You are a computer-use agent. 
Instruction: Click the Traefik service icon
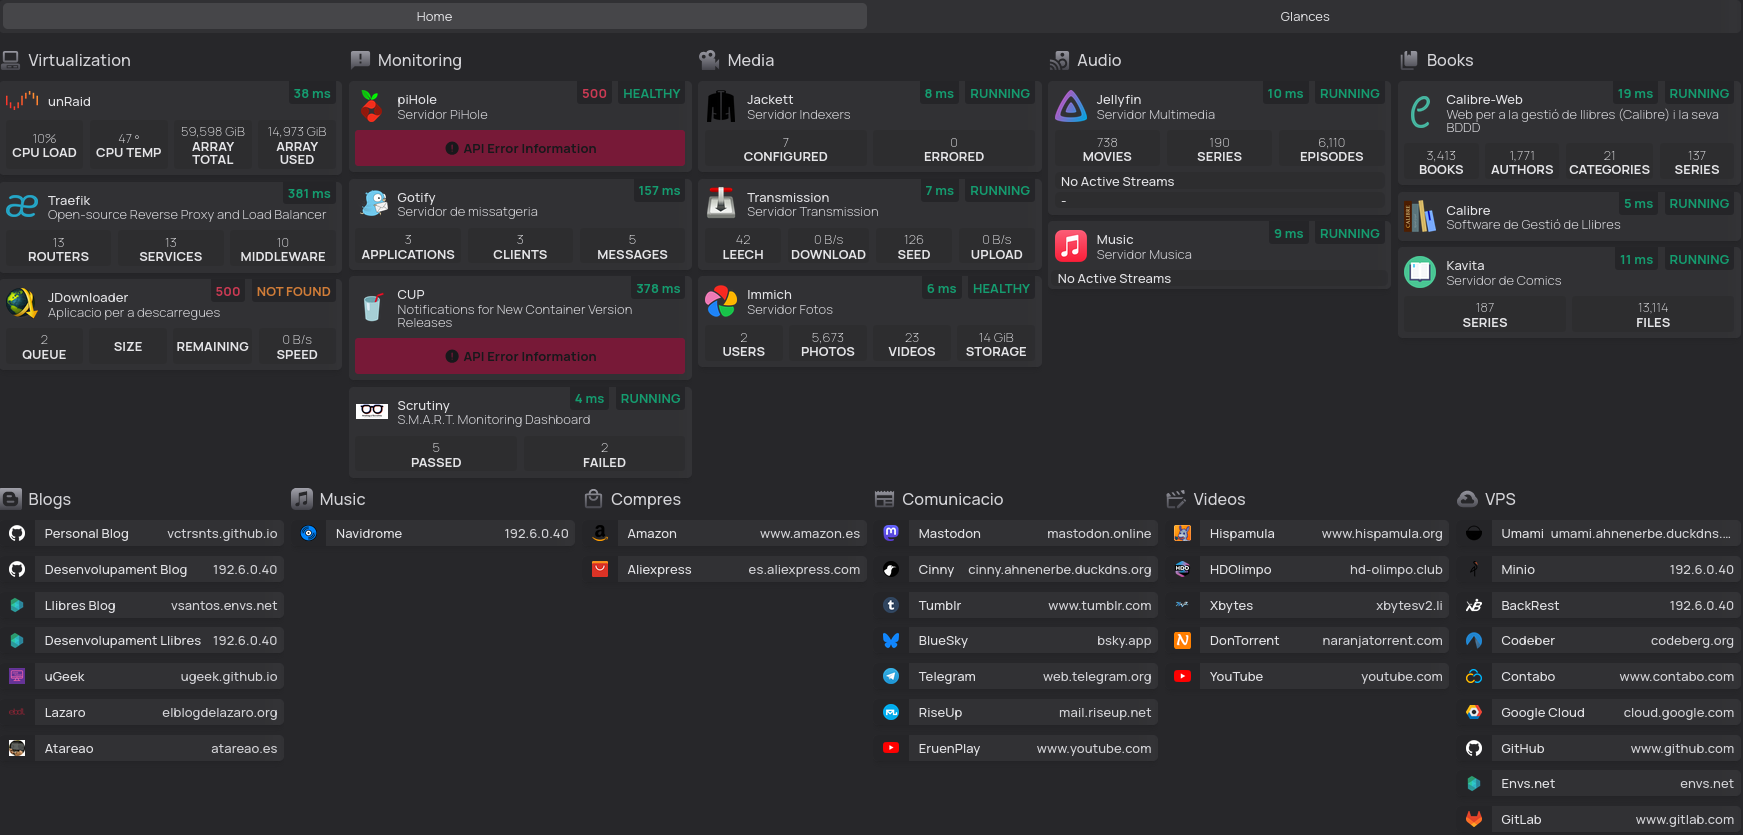[22, 207]
